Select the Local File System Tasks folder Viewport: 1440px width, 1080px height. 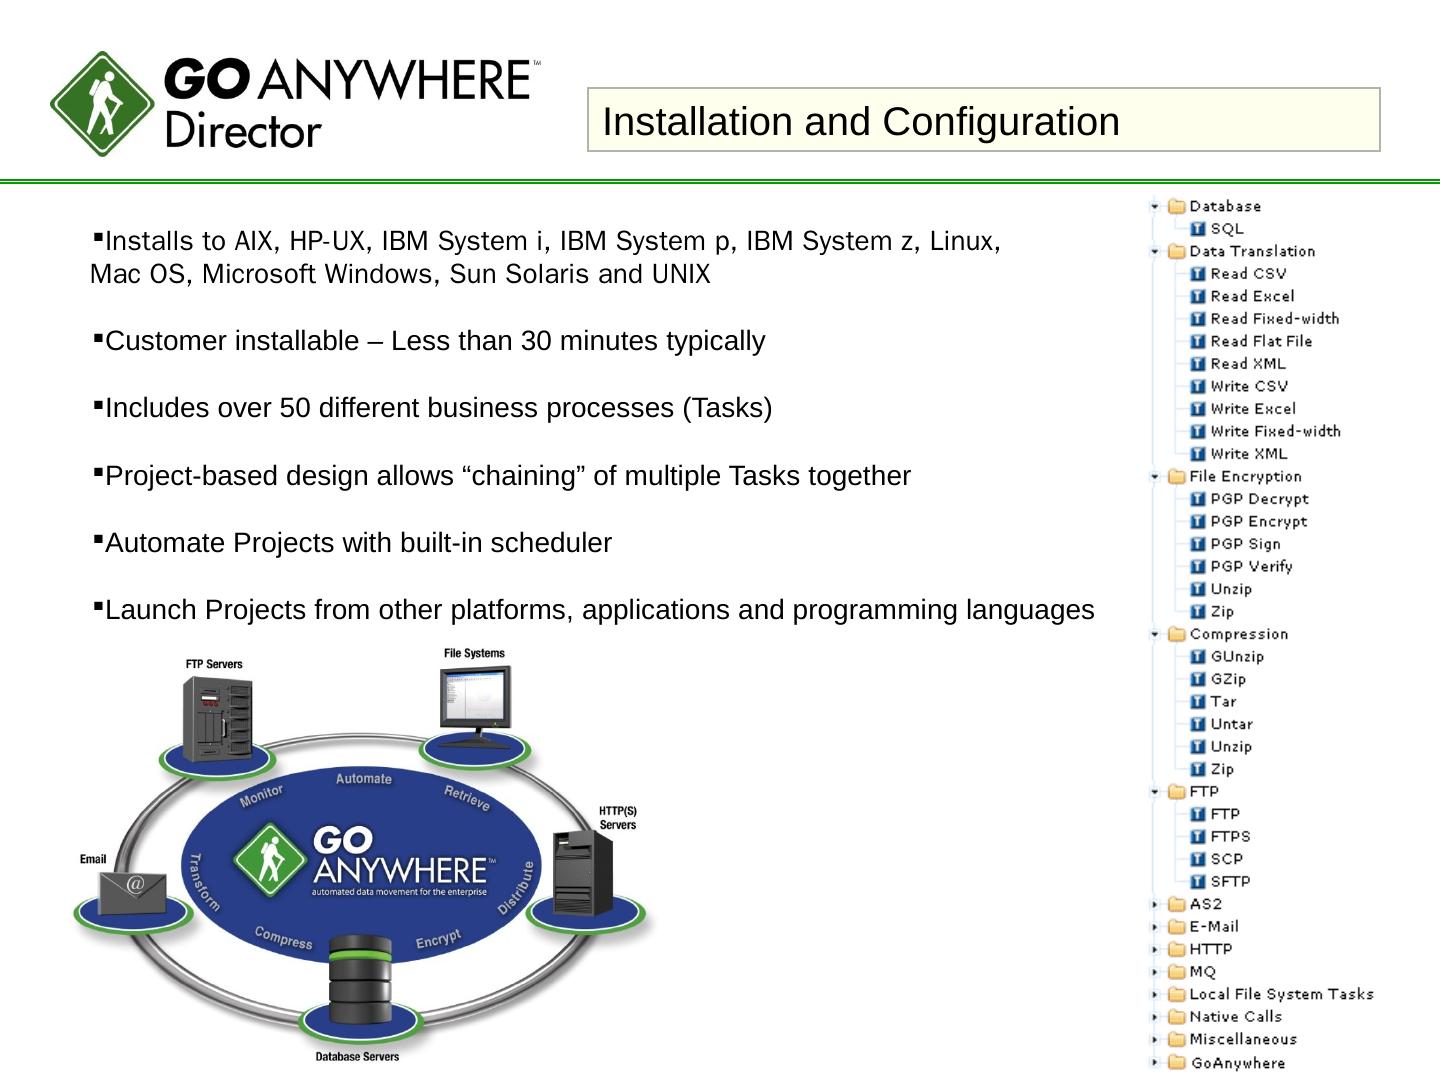[1271, 994]
